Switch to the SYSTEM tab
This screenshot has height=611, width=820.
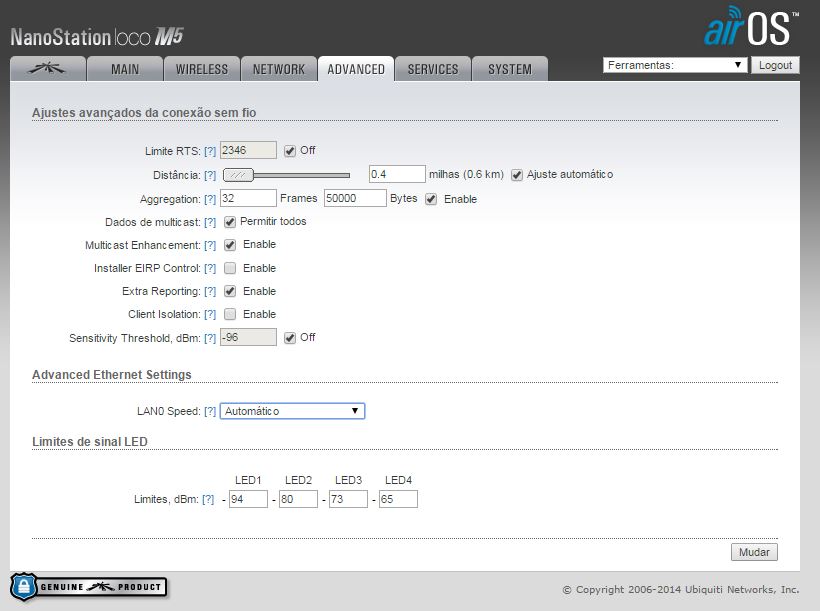click(510, 69)
